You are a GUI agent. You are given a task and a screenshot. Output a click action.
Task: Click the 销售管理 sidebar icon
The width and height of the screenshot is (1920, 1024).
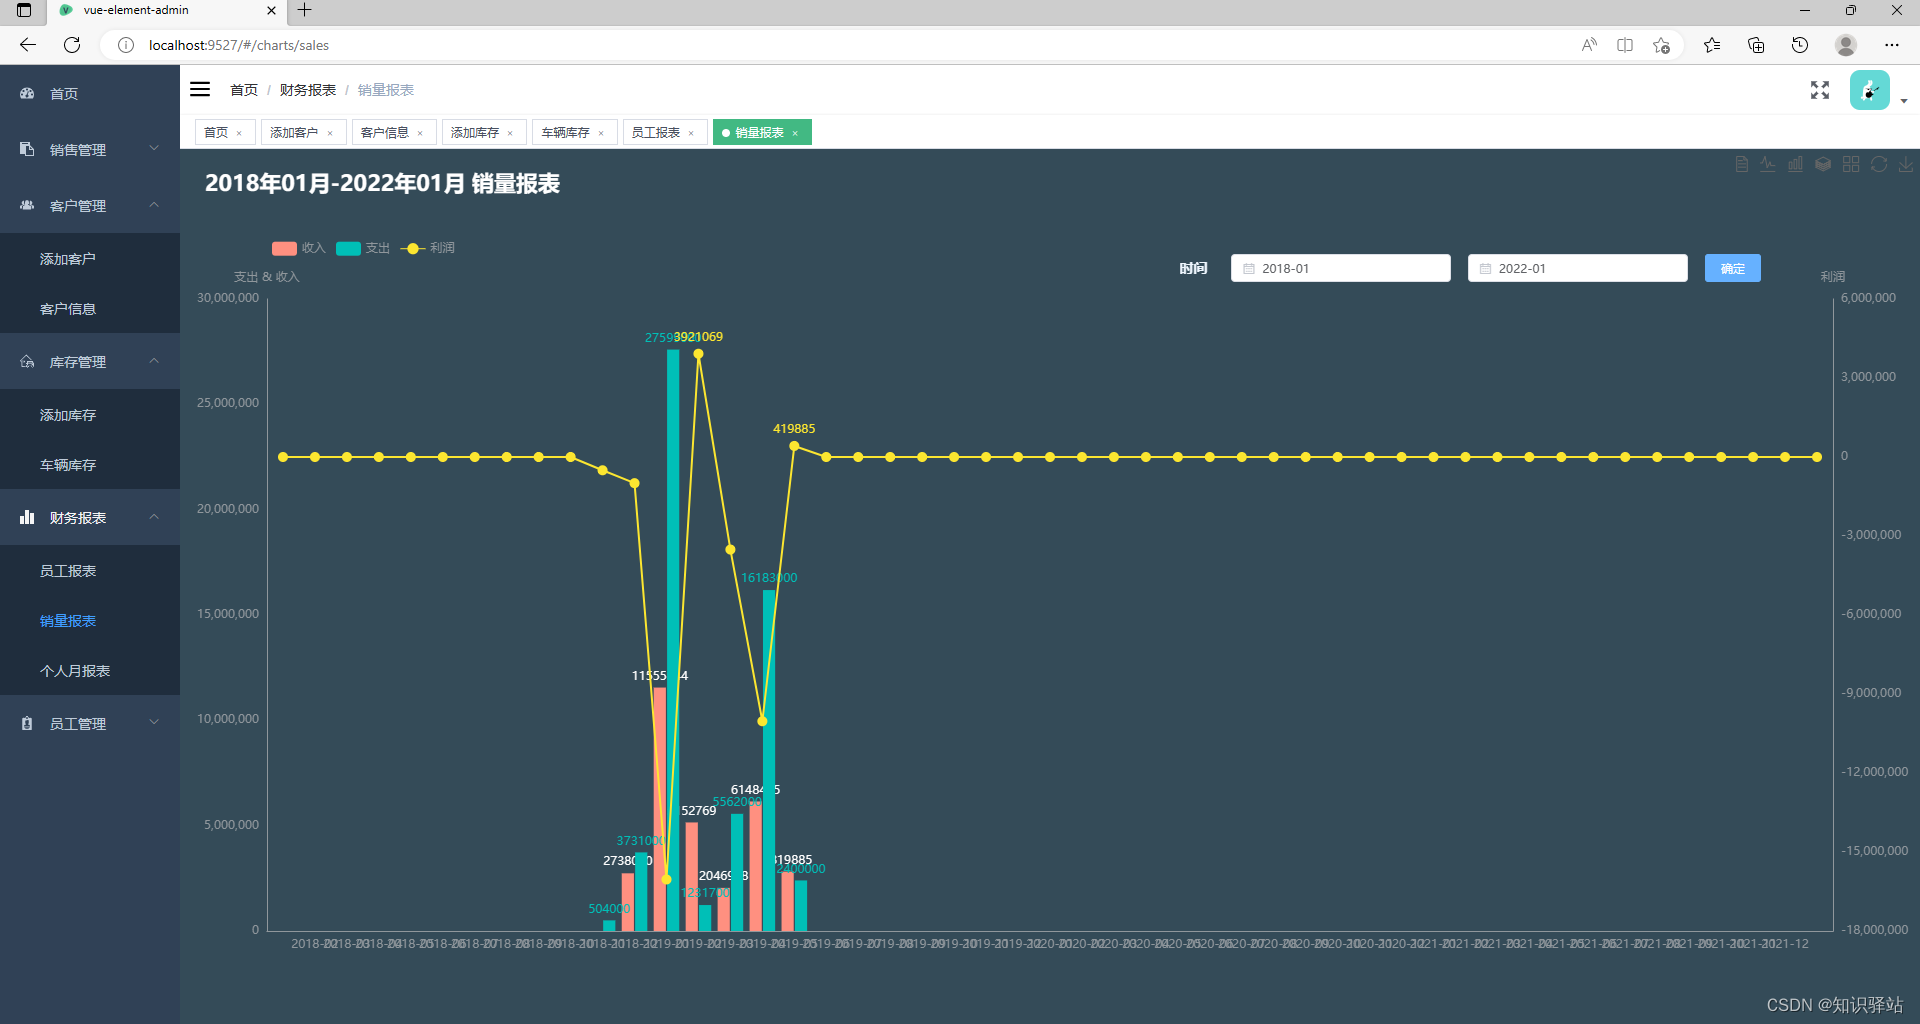(x=27, y=149)
